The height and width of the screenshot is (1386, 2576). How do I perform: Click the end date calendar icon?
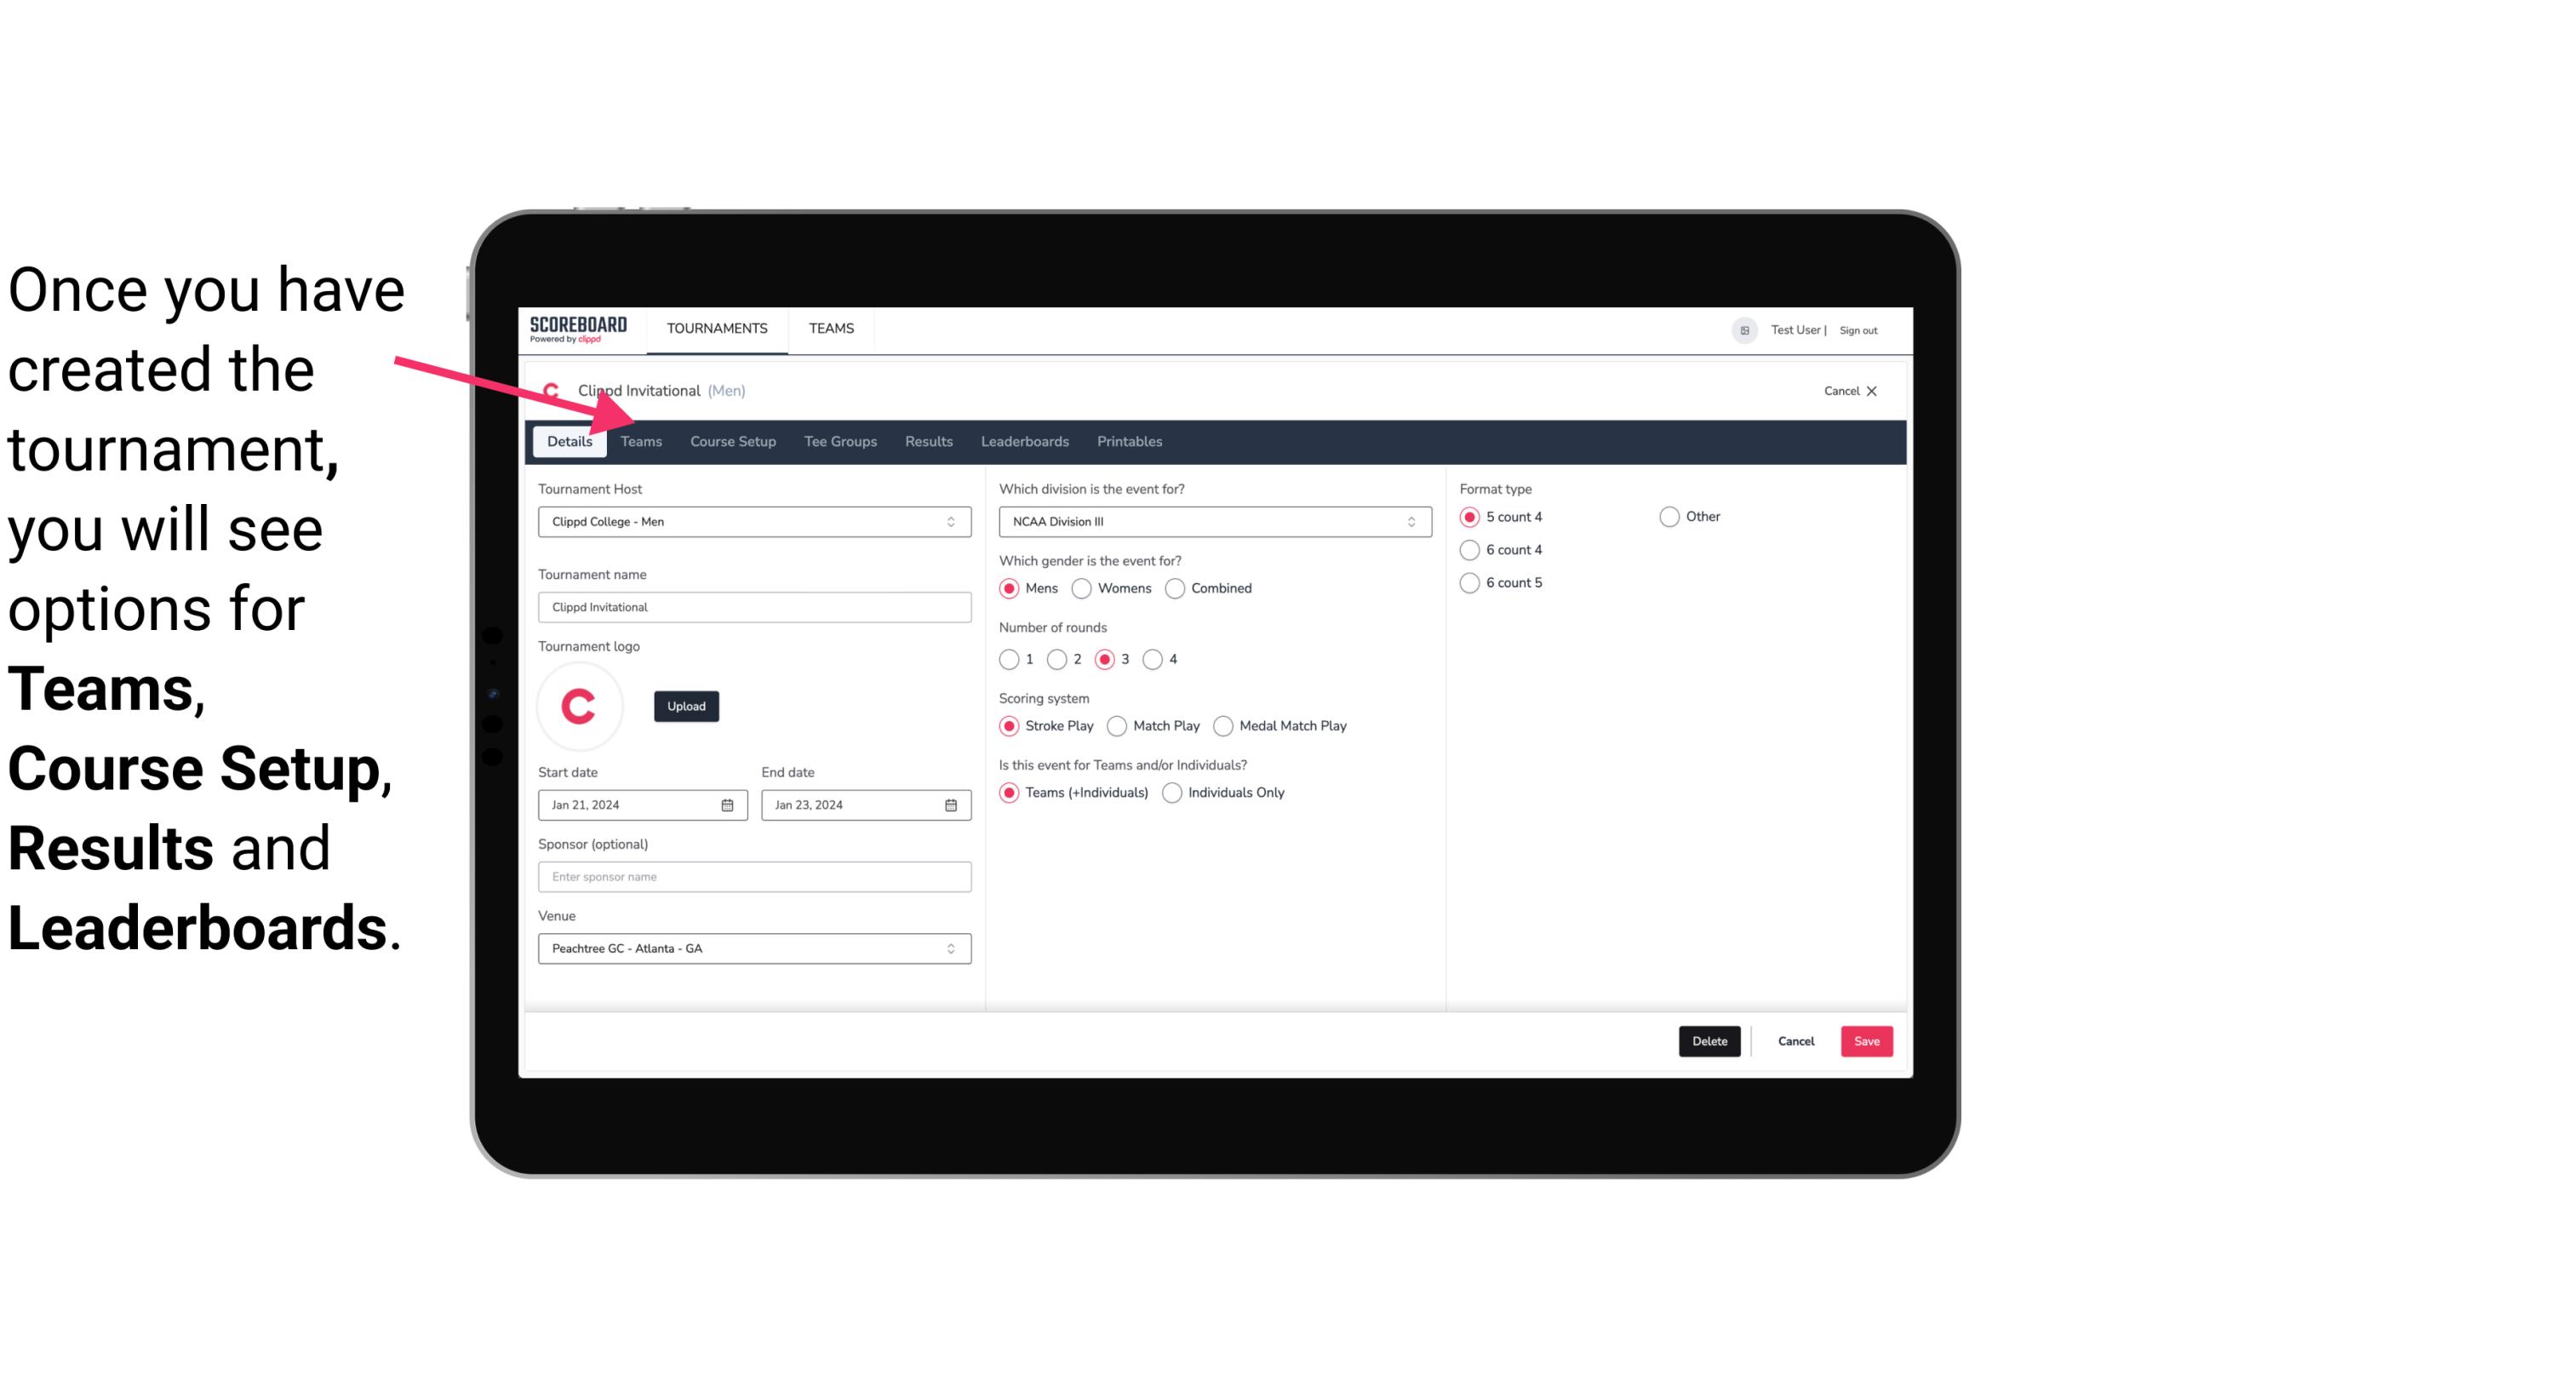pos(952,804)
